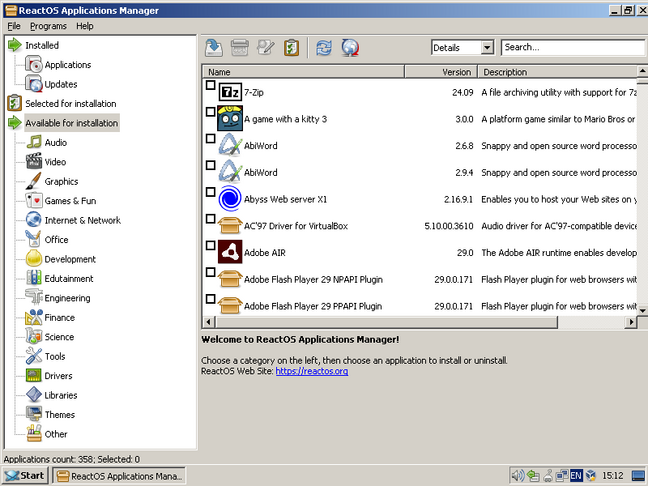Click horizontal scrollbar left arrow

208,322
